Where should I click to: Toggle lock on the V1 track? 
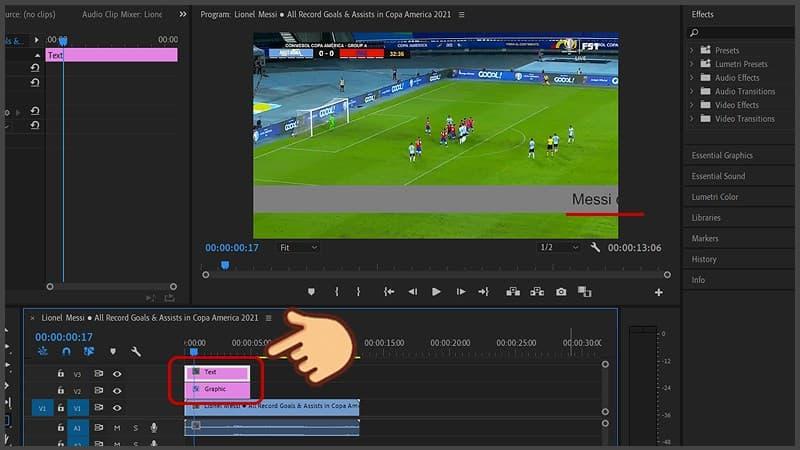point(61,408)
